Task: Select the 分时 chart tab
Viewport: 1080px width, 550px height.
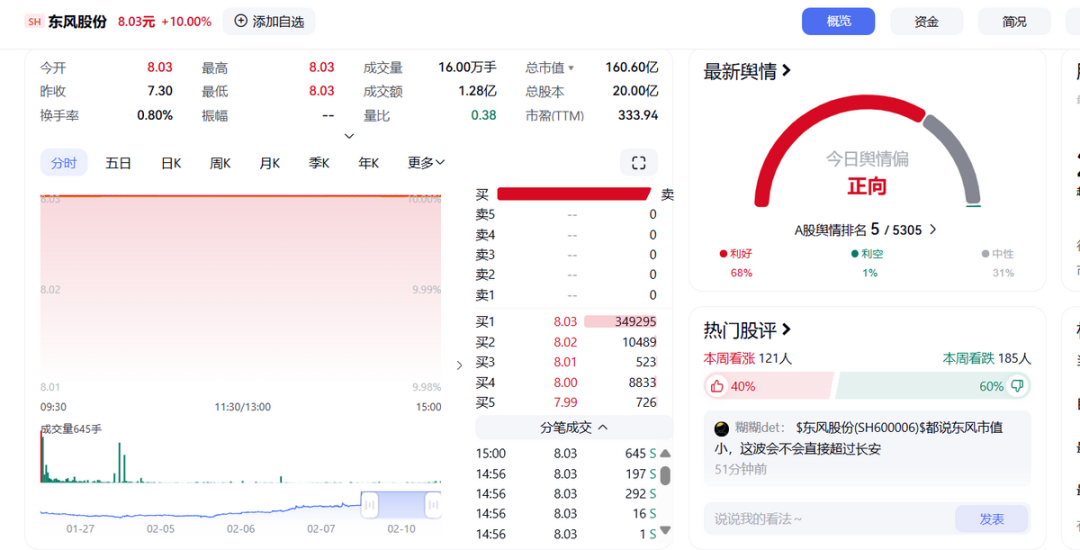Action: coord(63,163)
